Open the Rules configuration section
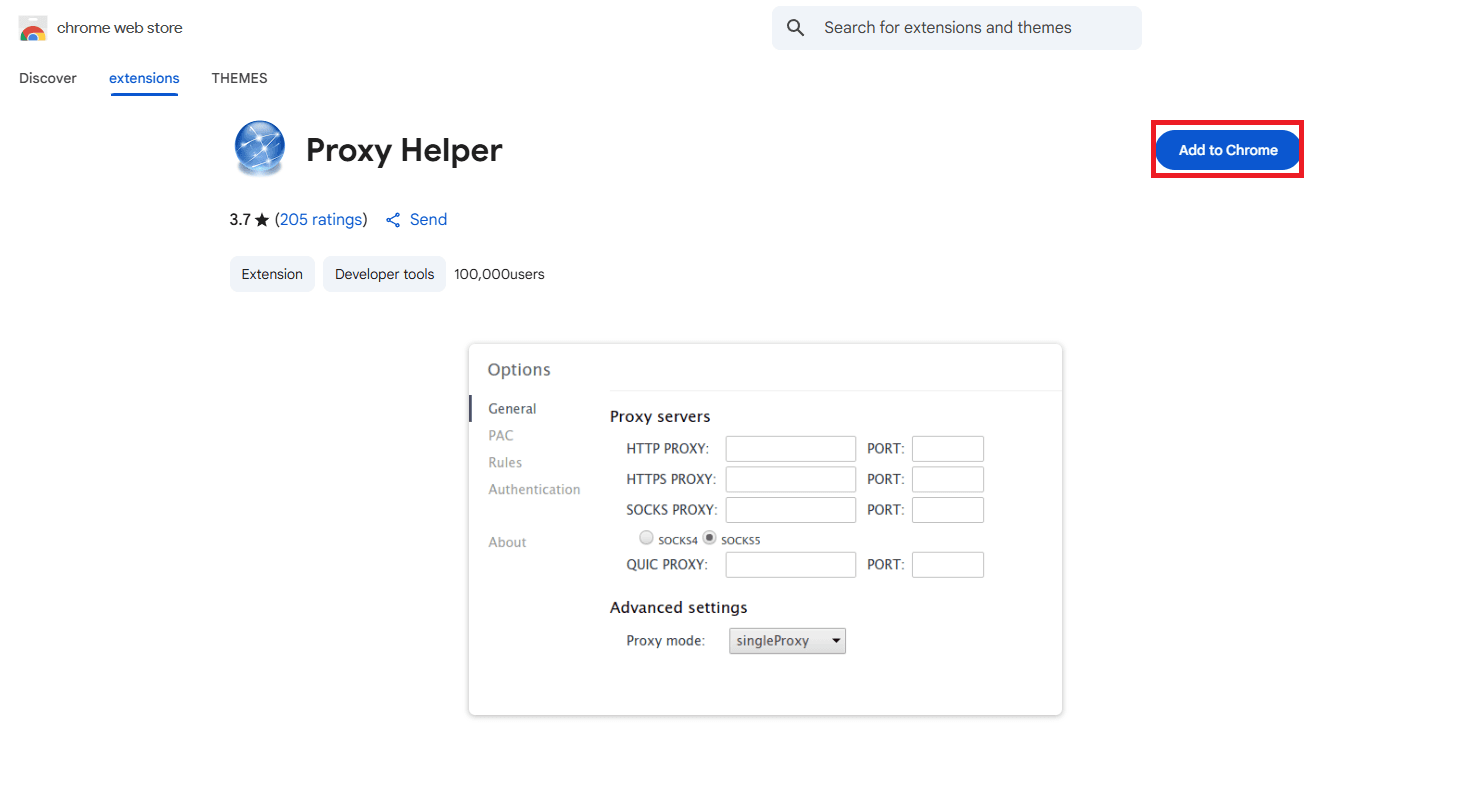Viewport: 1462px width, 792px height. [505, 462]
